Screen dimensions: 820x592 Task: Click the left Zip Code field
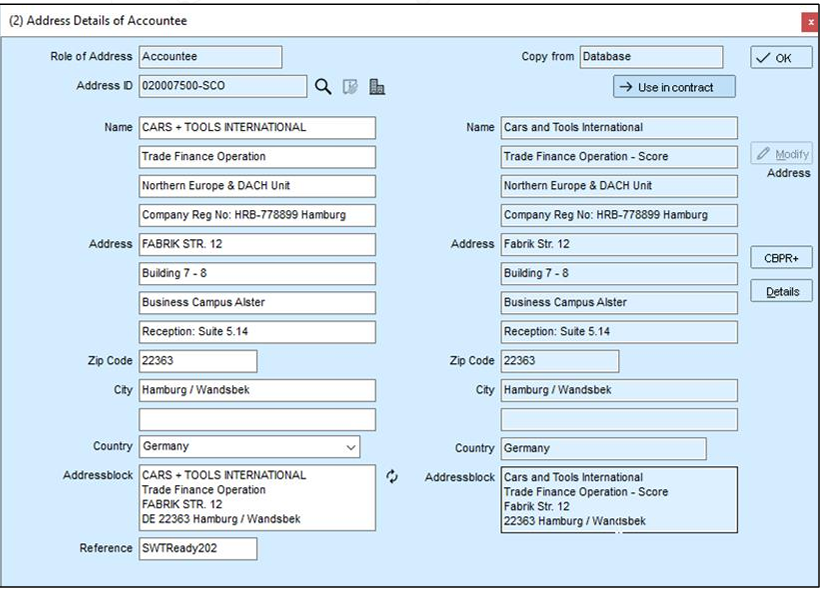(x=198, y=361)
